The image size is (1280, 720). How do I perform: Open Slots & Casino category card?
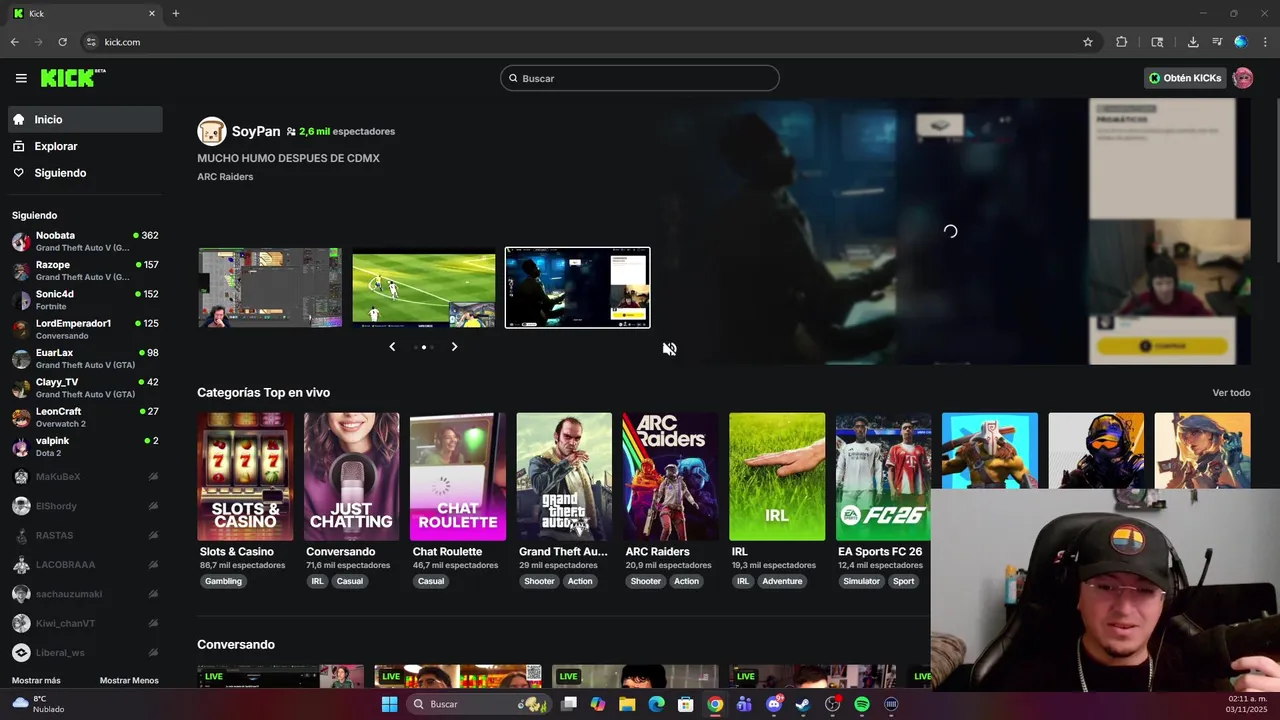point(245,477)
